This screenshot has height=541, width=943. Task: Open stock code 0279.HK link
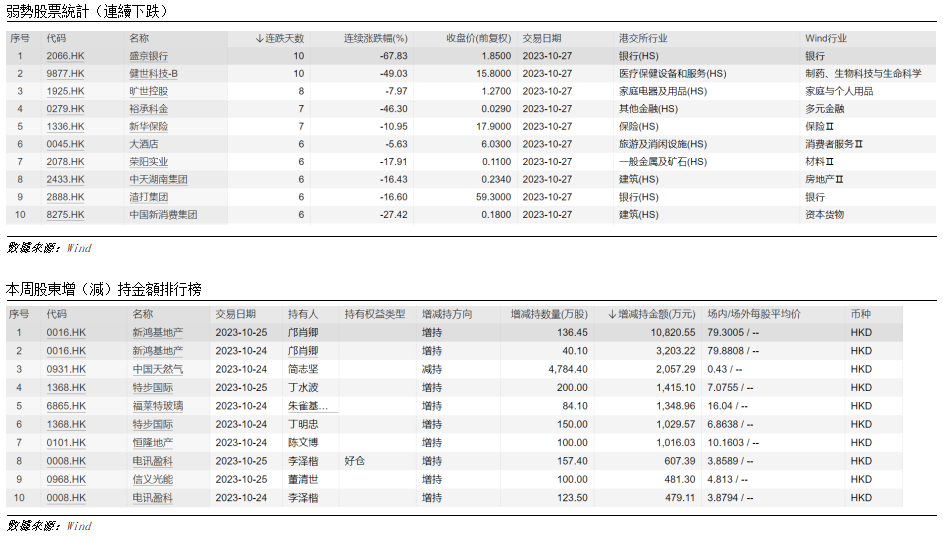pyautogui.click(x=66, y=109)
